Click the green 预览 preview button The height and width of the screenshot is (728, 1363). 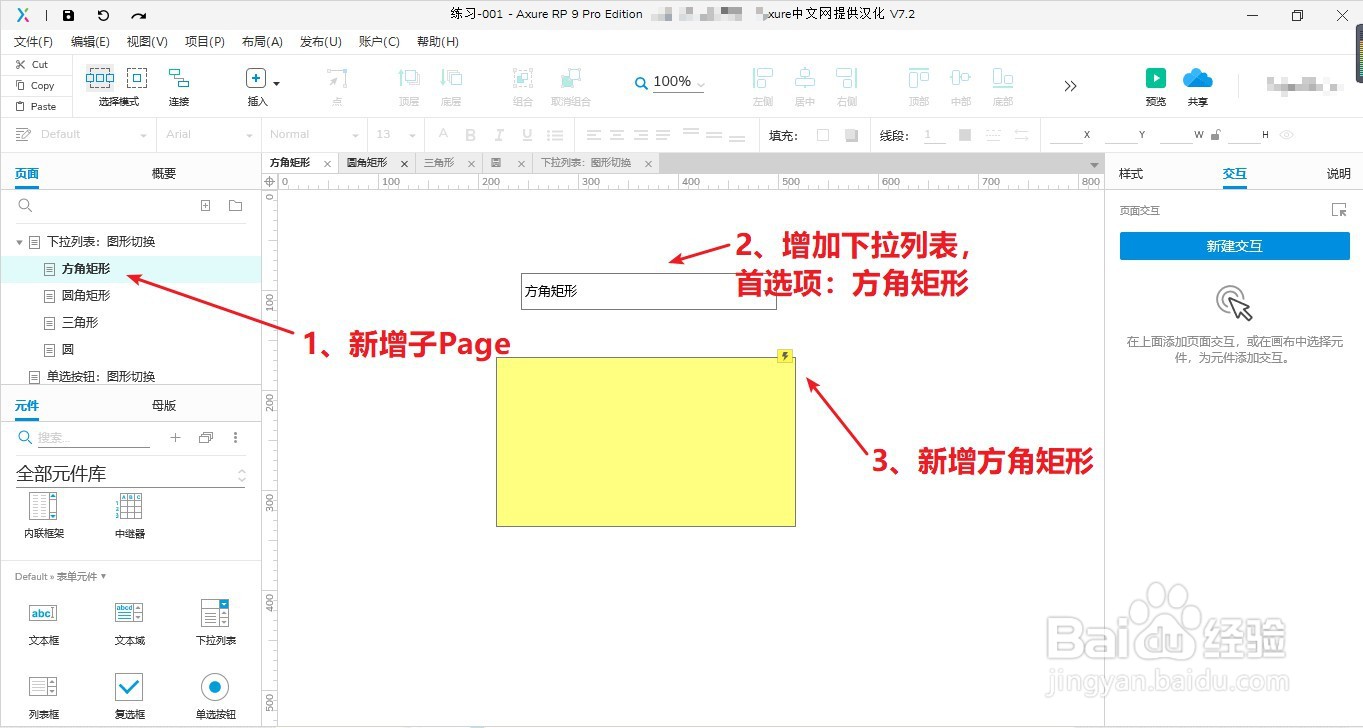(x=1156, y=78)
